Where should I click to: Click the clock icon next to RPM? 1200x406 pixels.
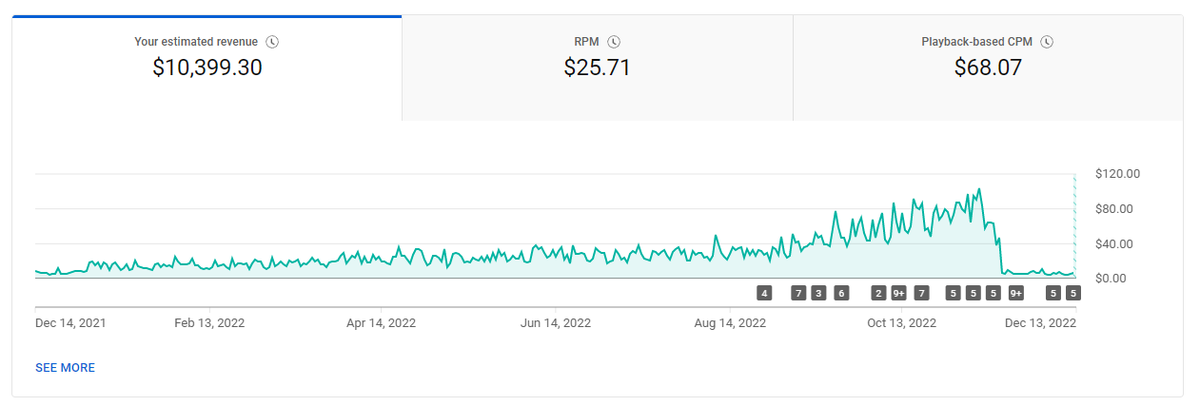point(614,42)
